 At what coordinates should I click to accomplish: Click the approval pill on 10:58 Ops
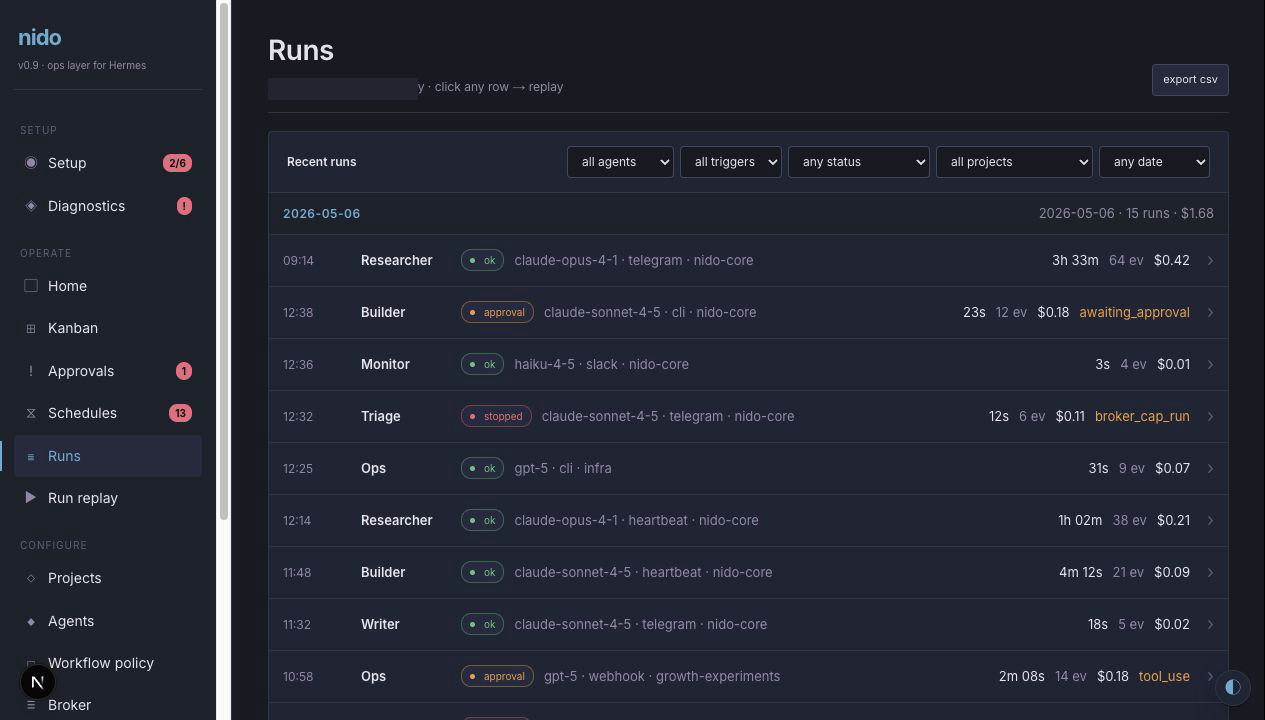pyautogui.click(x=497, y=676)
